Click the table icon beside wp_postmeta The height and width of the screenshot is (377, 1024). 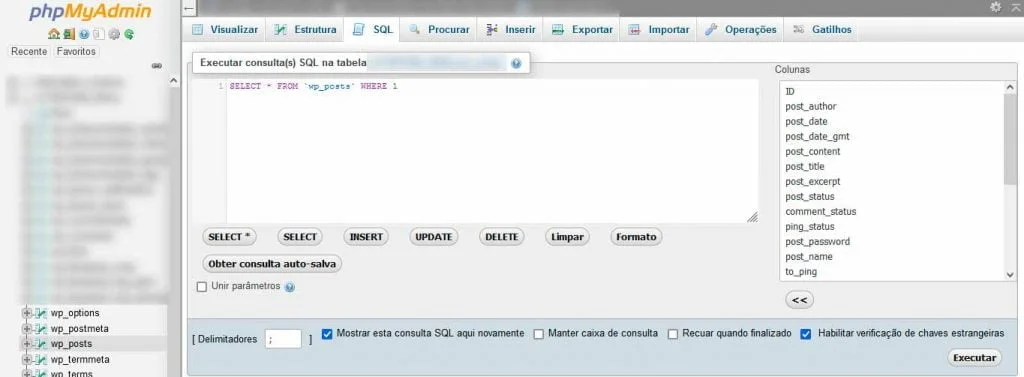coord(41,329)
